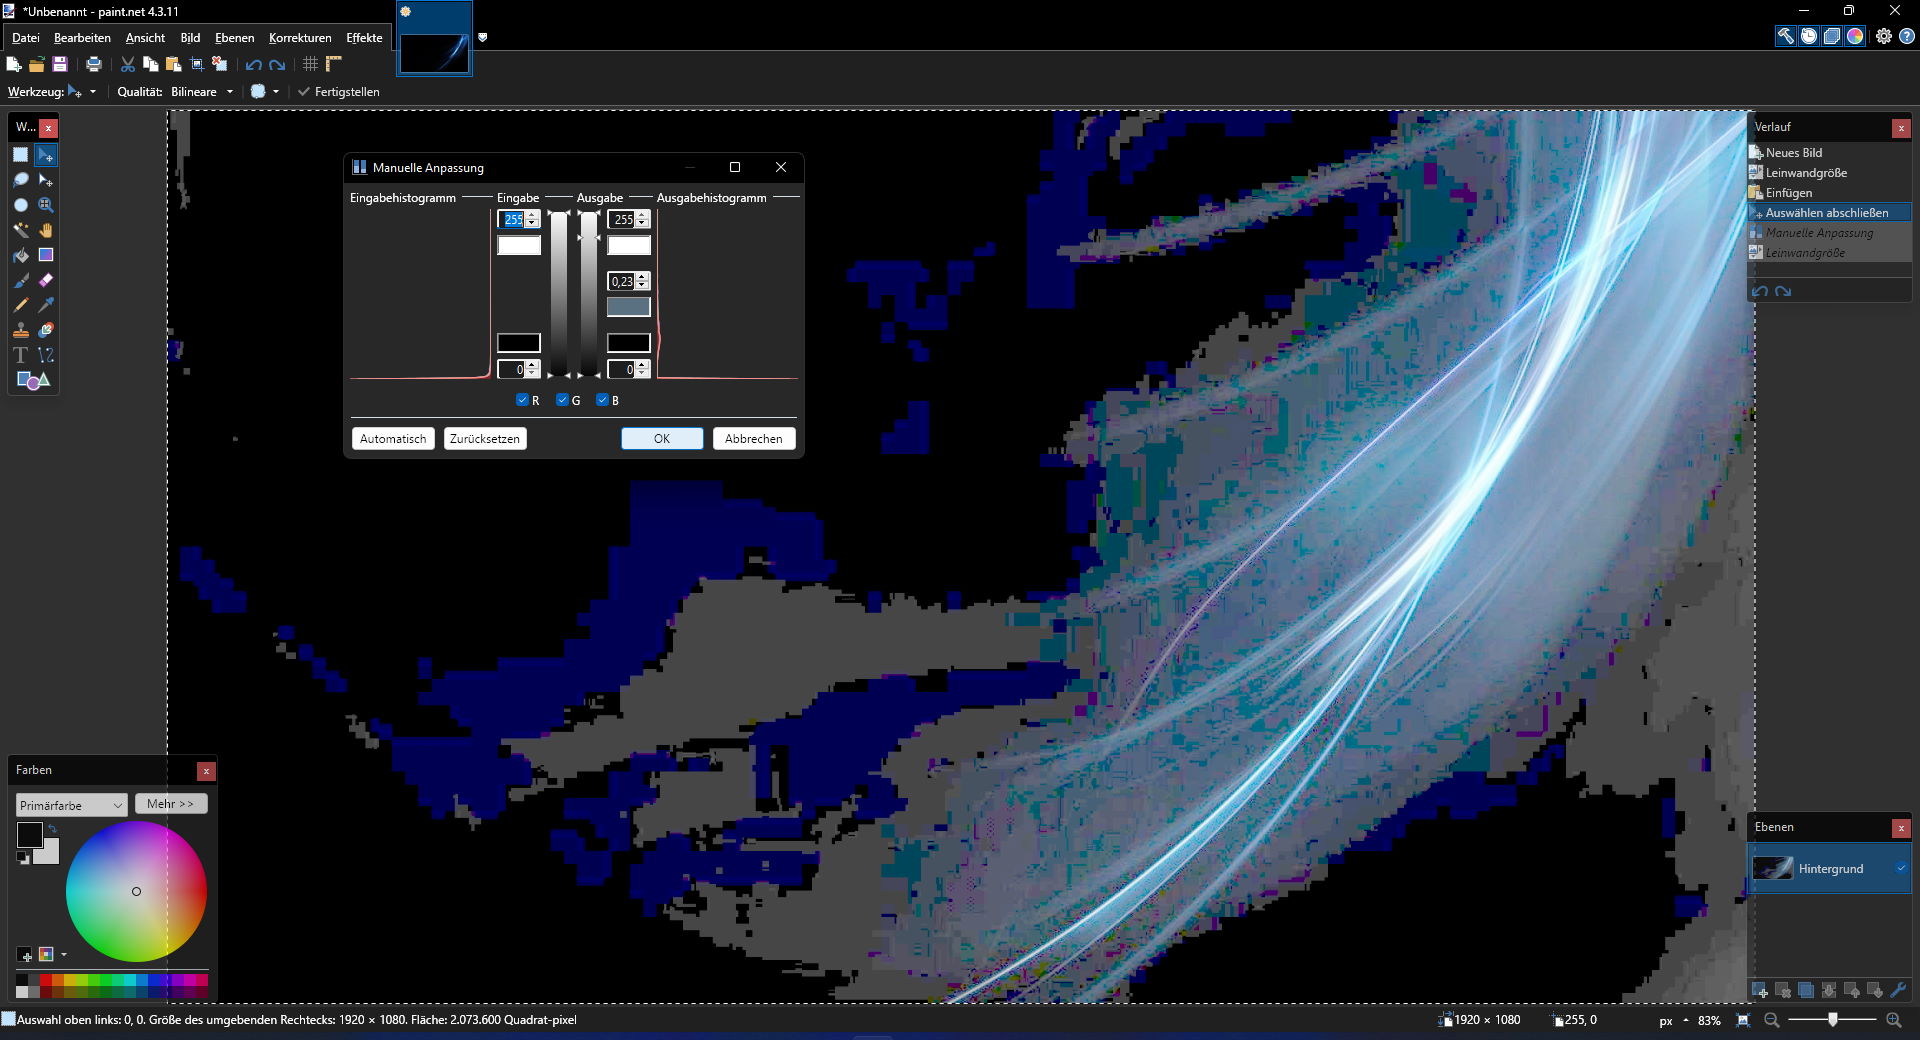Click the Mehr >> button
Viewport: 1920px width, 1040px height.
171,804
